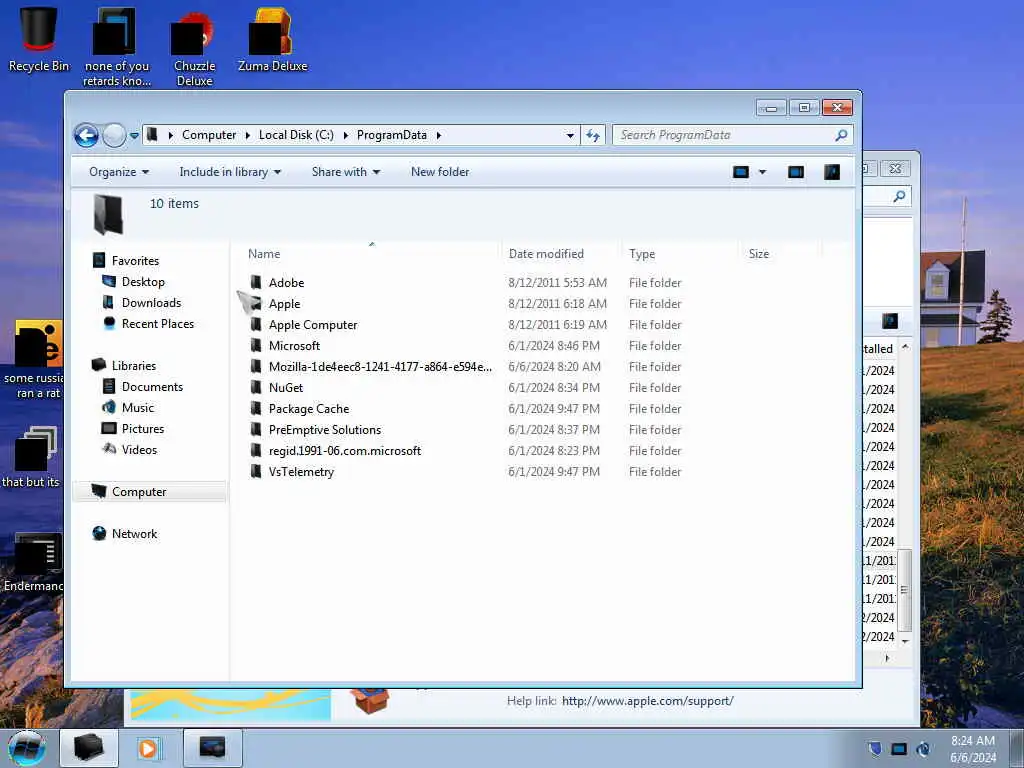Expand the arrow after ProgramData breadcrumb
The height and width of the screenshot is (768, 1024).
pos(439,135)
